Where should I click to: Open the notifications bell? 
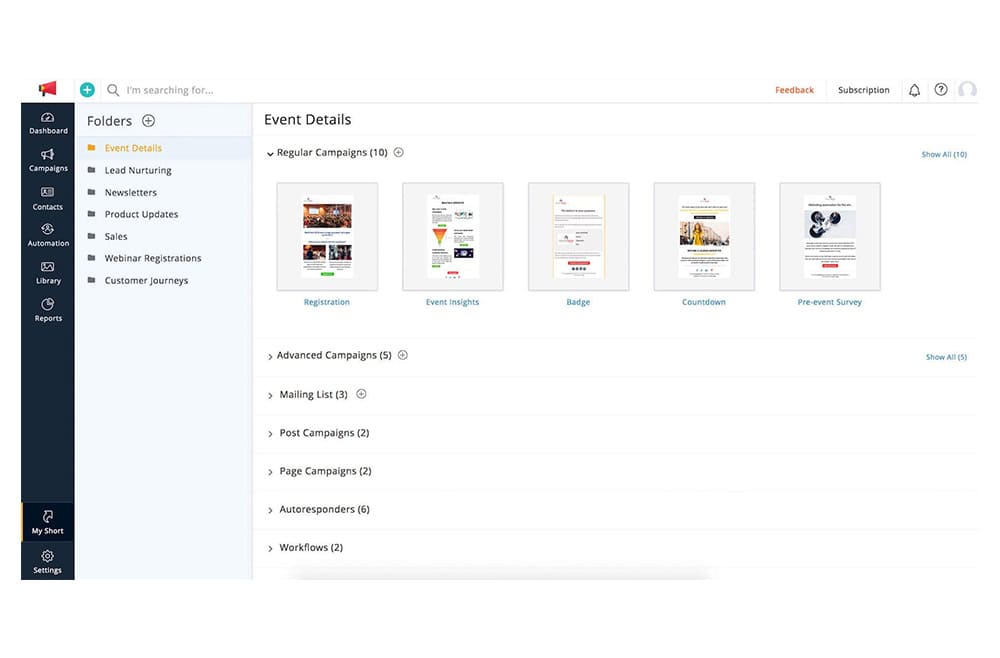914,90
